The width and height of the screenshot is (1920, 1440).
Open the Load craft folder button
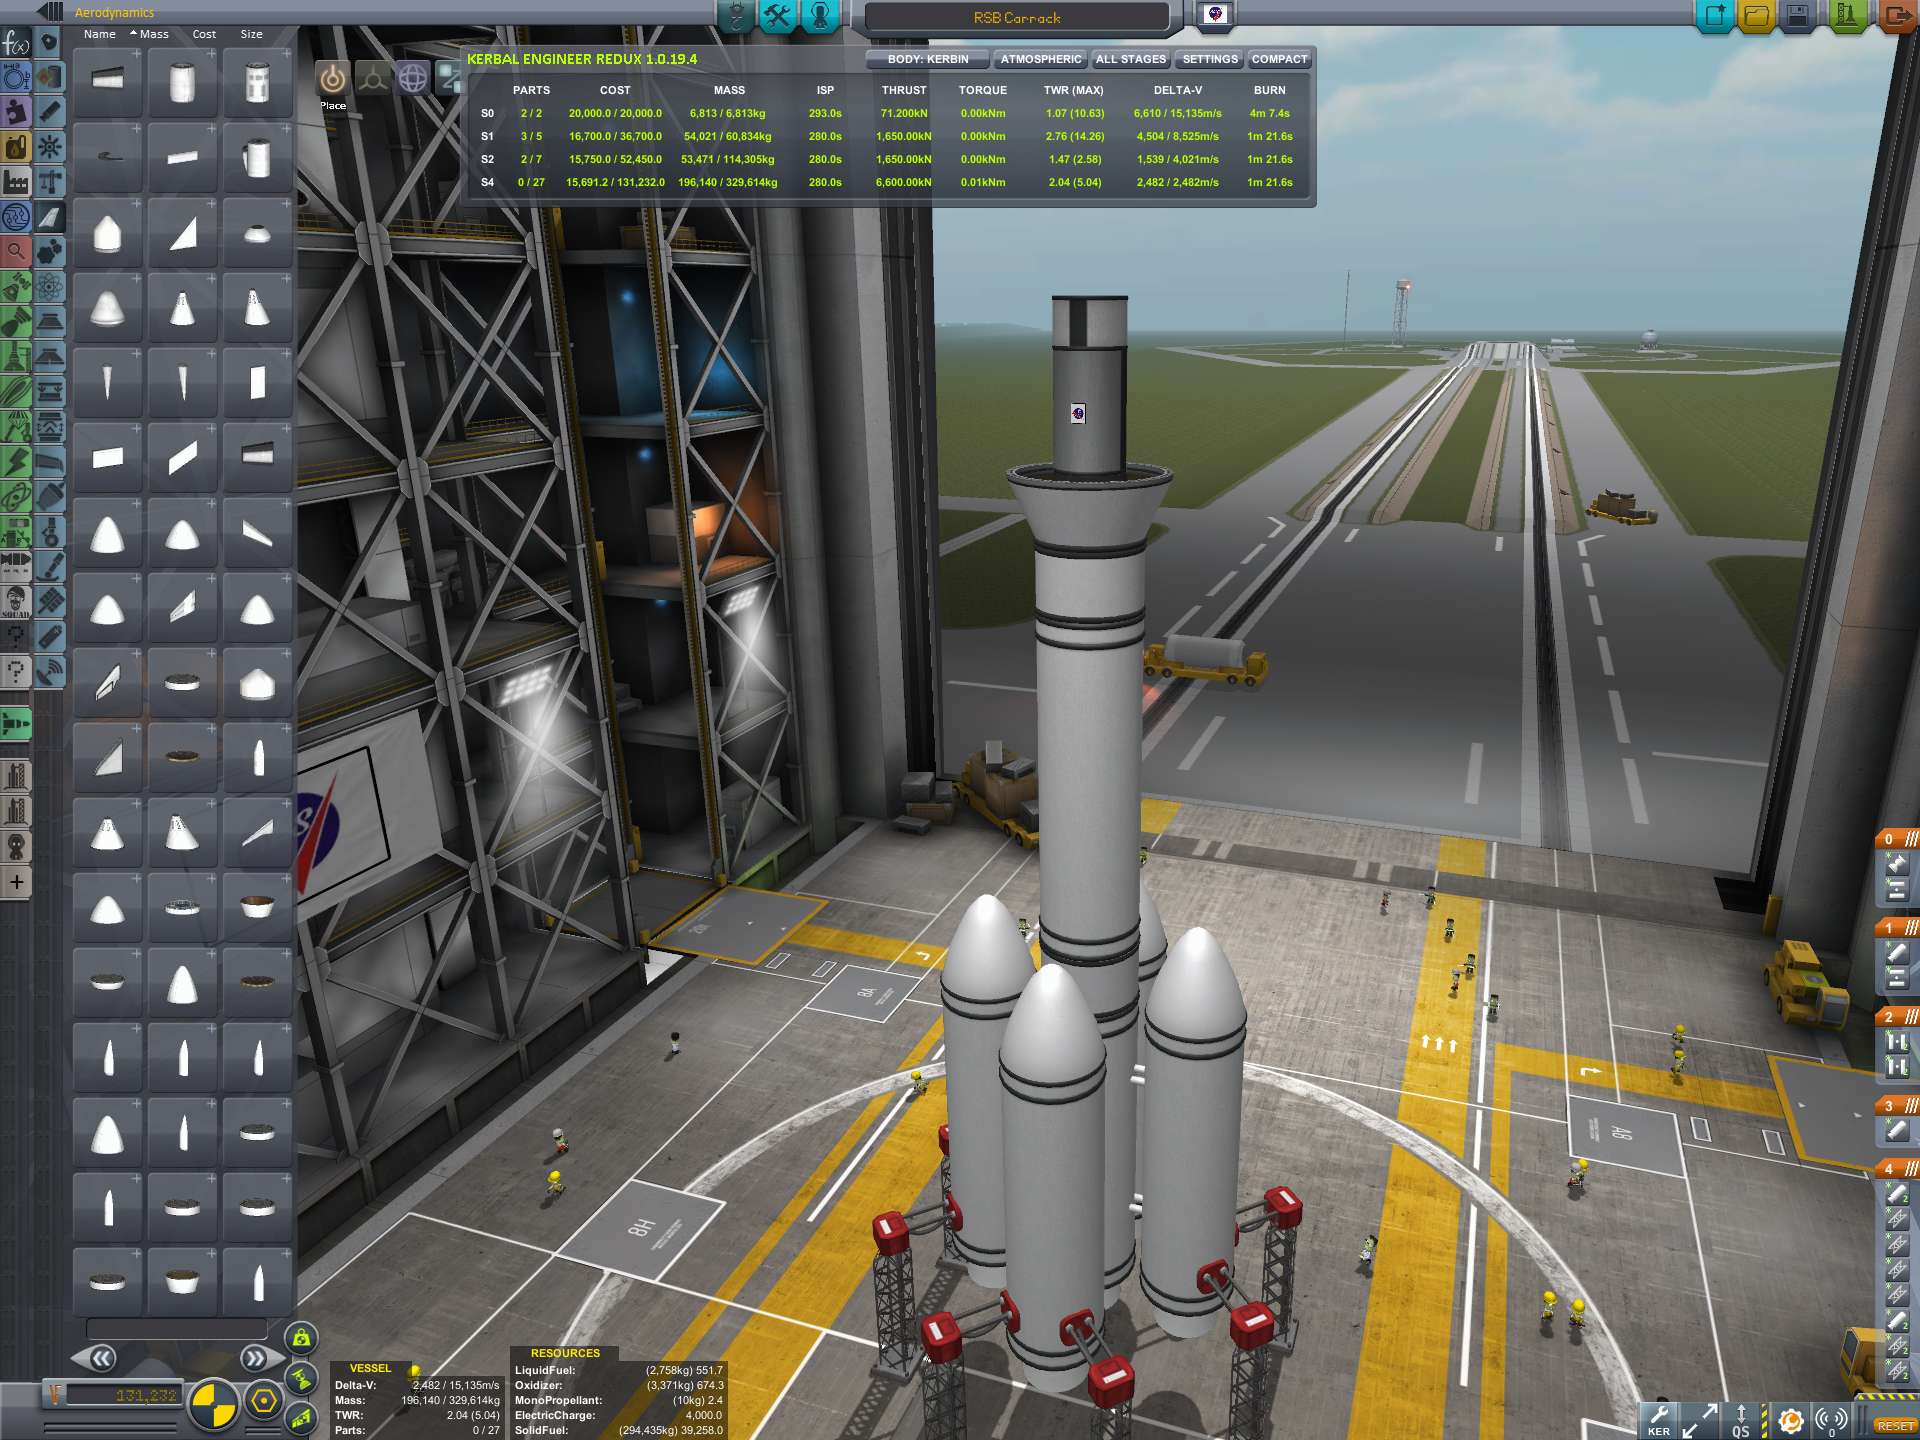(1757, 17)
